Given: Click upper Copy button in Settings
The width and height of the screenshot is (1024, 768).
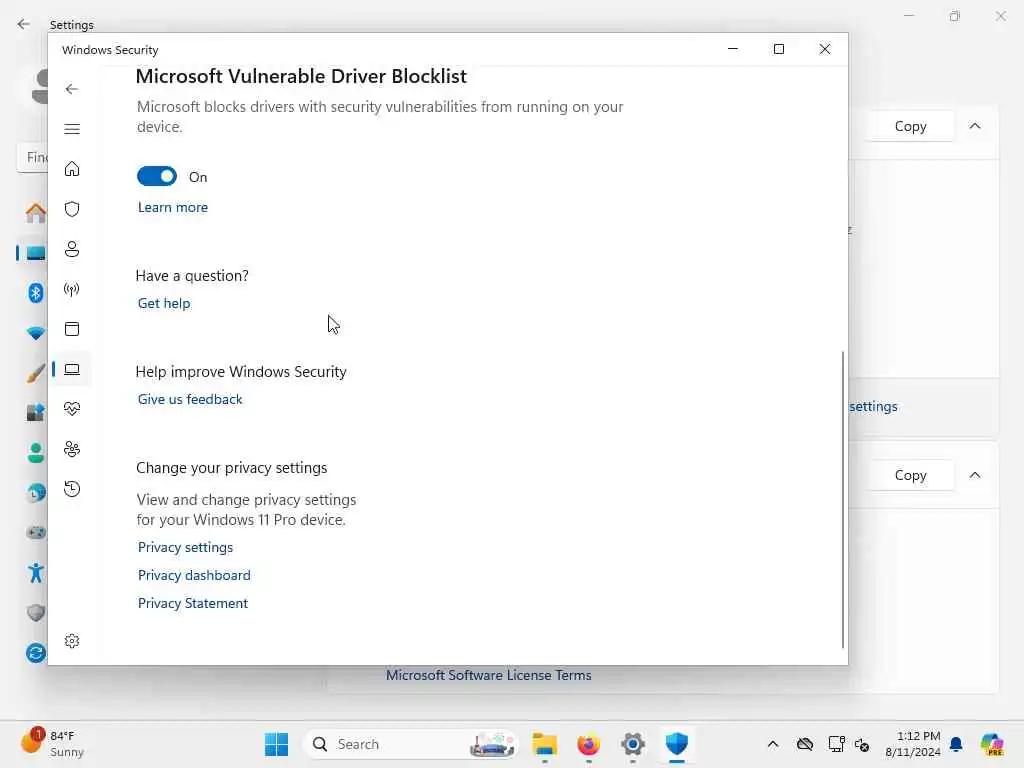Looking at the screenshot, I should pos(910,126).
